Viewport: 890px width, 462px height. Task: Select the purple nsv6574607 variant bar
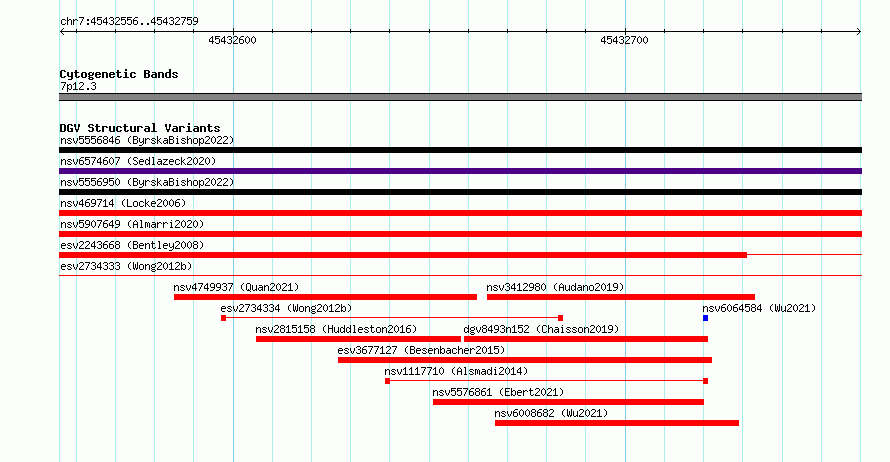point(460,171)
